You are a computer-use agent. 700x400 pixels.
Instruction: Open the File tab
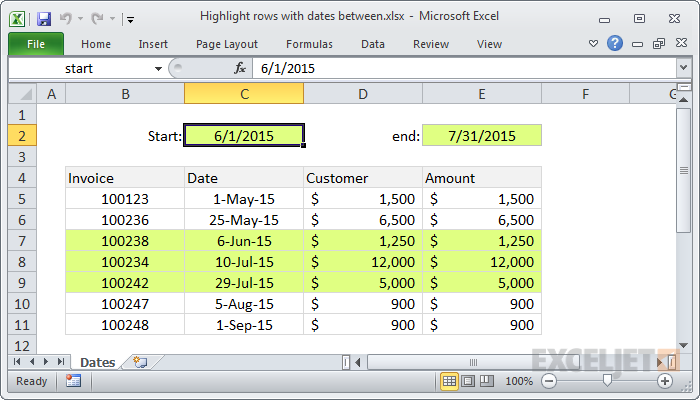click(x=36, y=44)
